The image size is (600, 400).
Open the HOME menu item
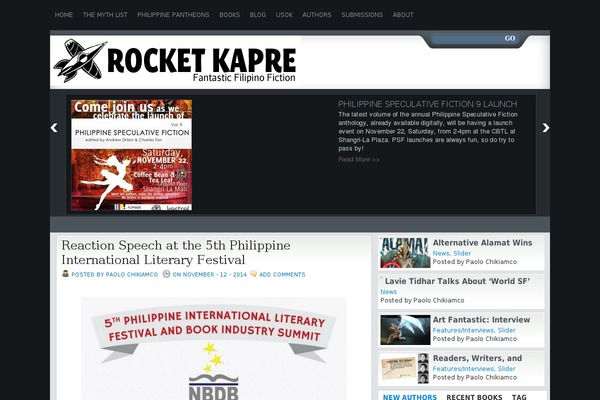point(64,15)
